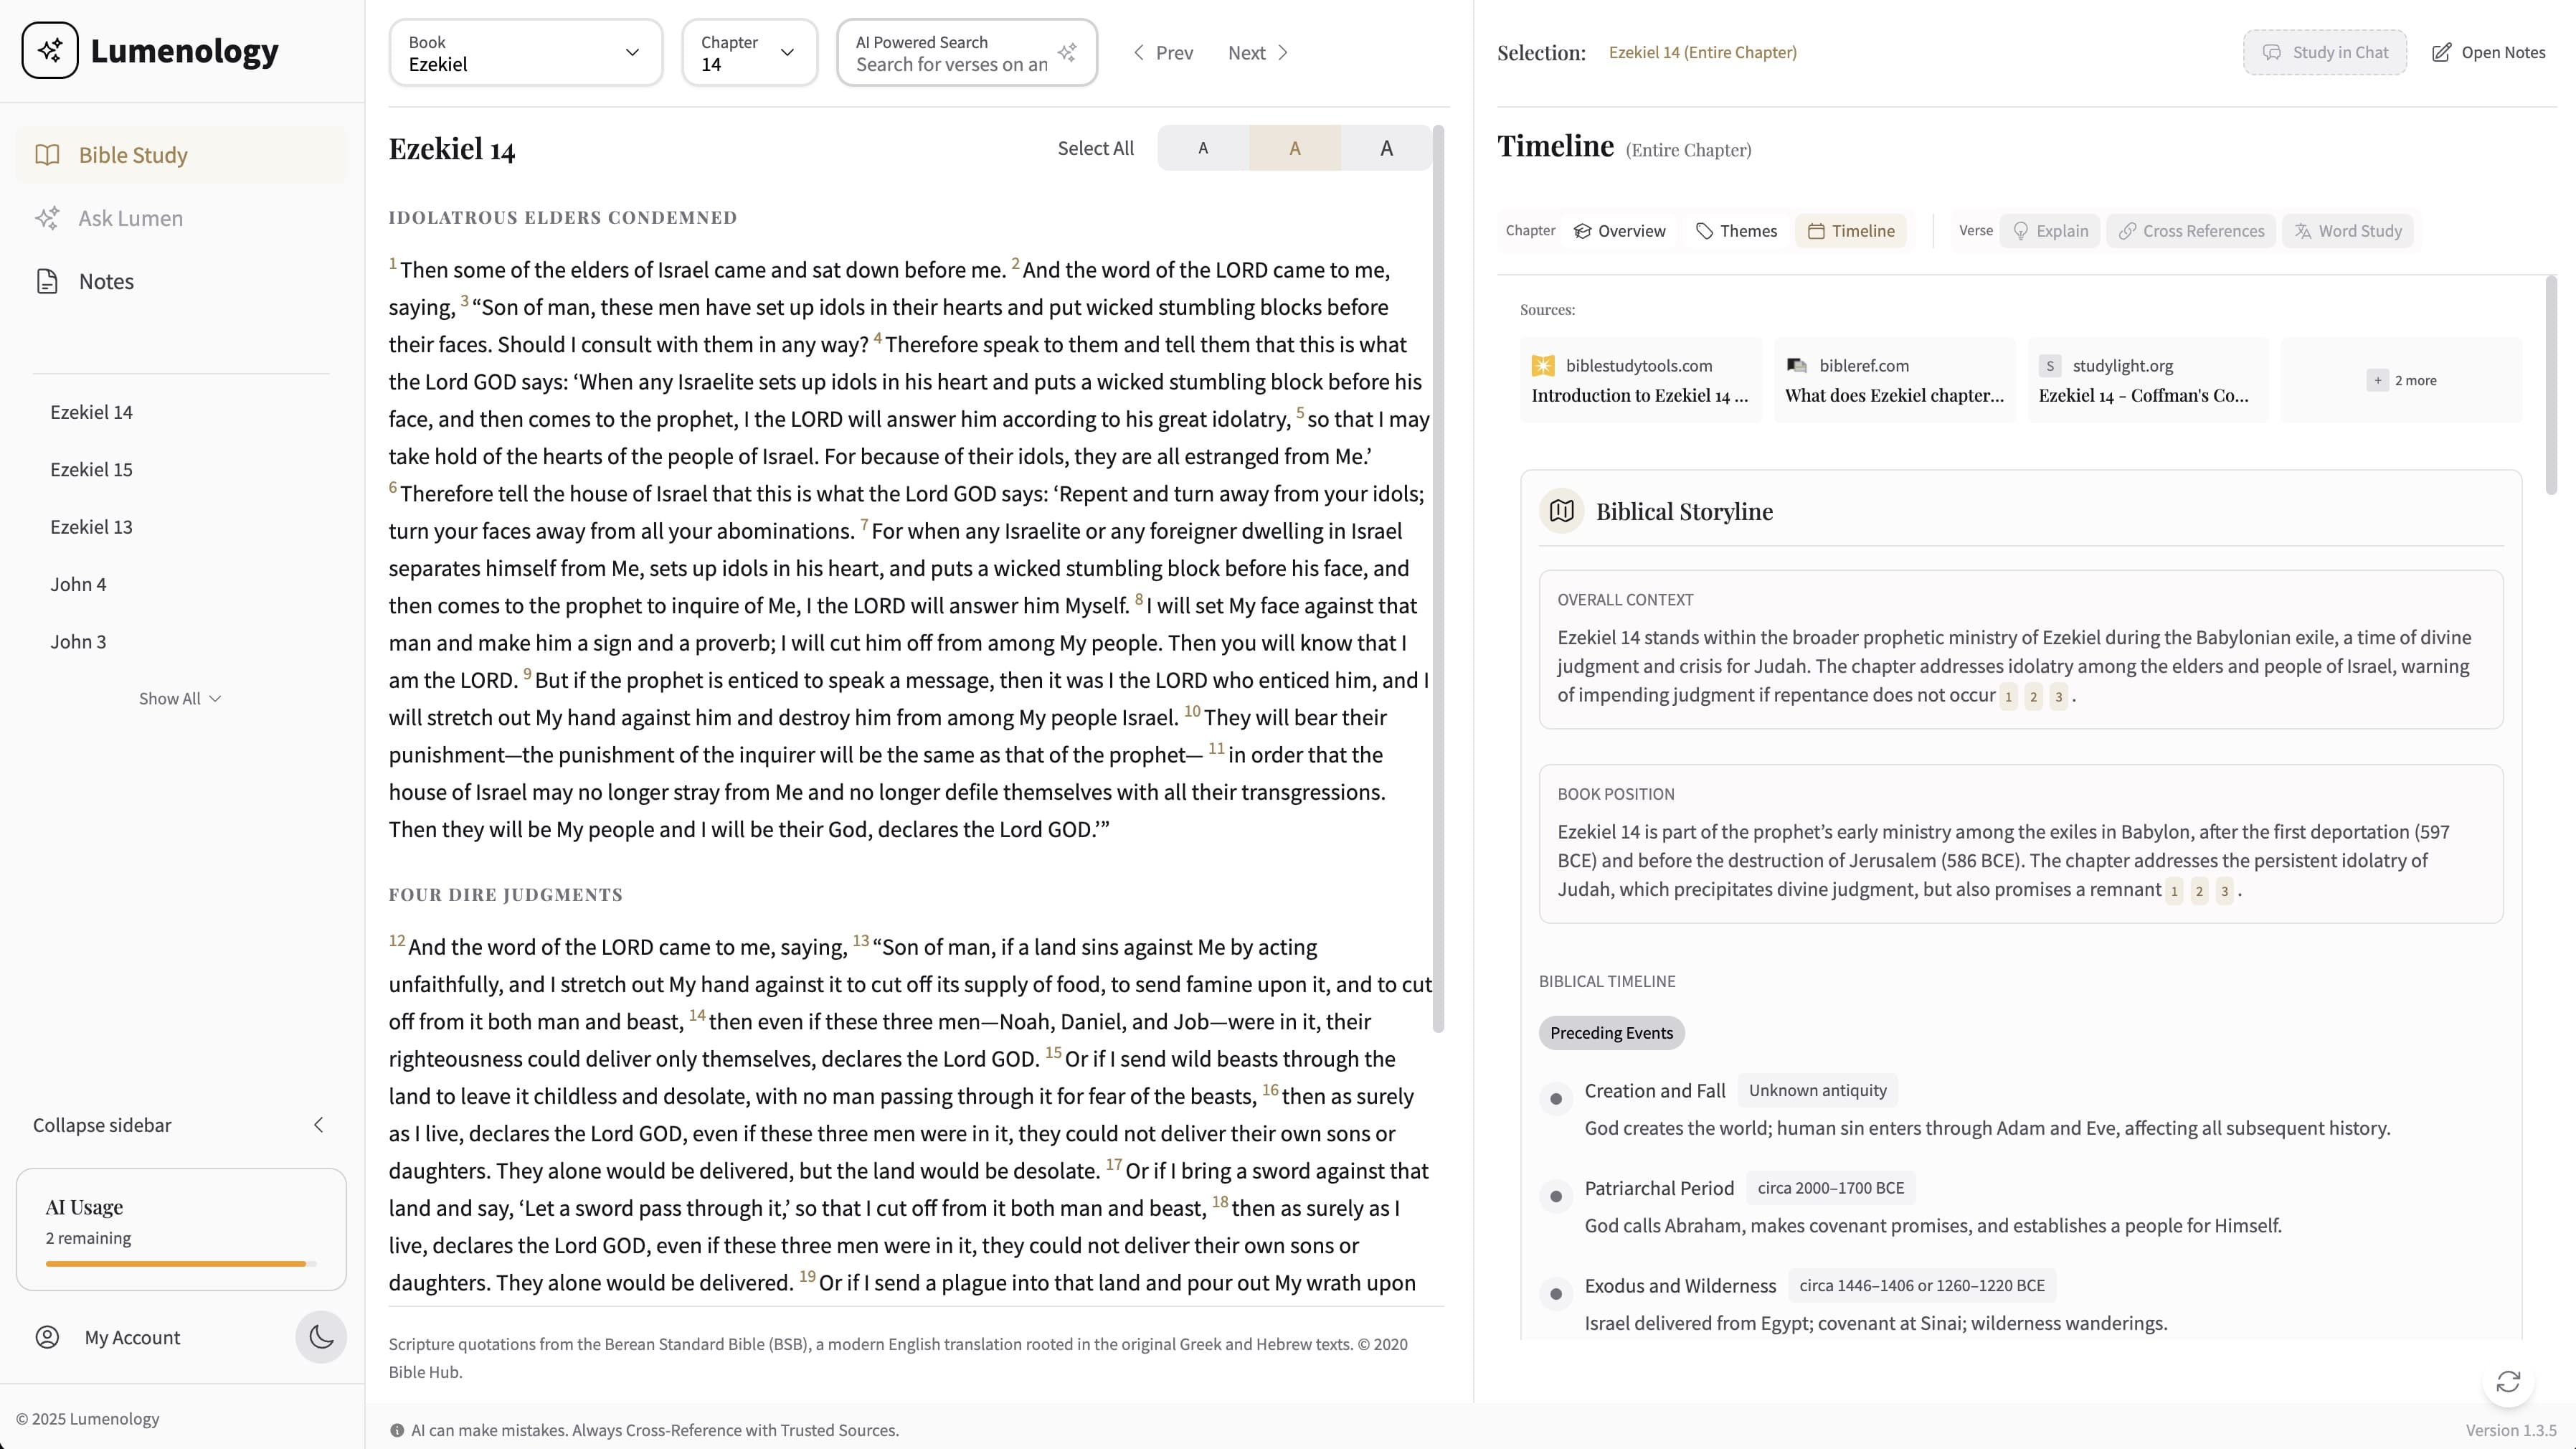Viewport: 2576px width, 1449px height.
Task: Switch to the Themes chapter tab
Action: tap(1737, 231)
